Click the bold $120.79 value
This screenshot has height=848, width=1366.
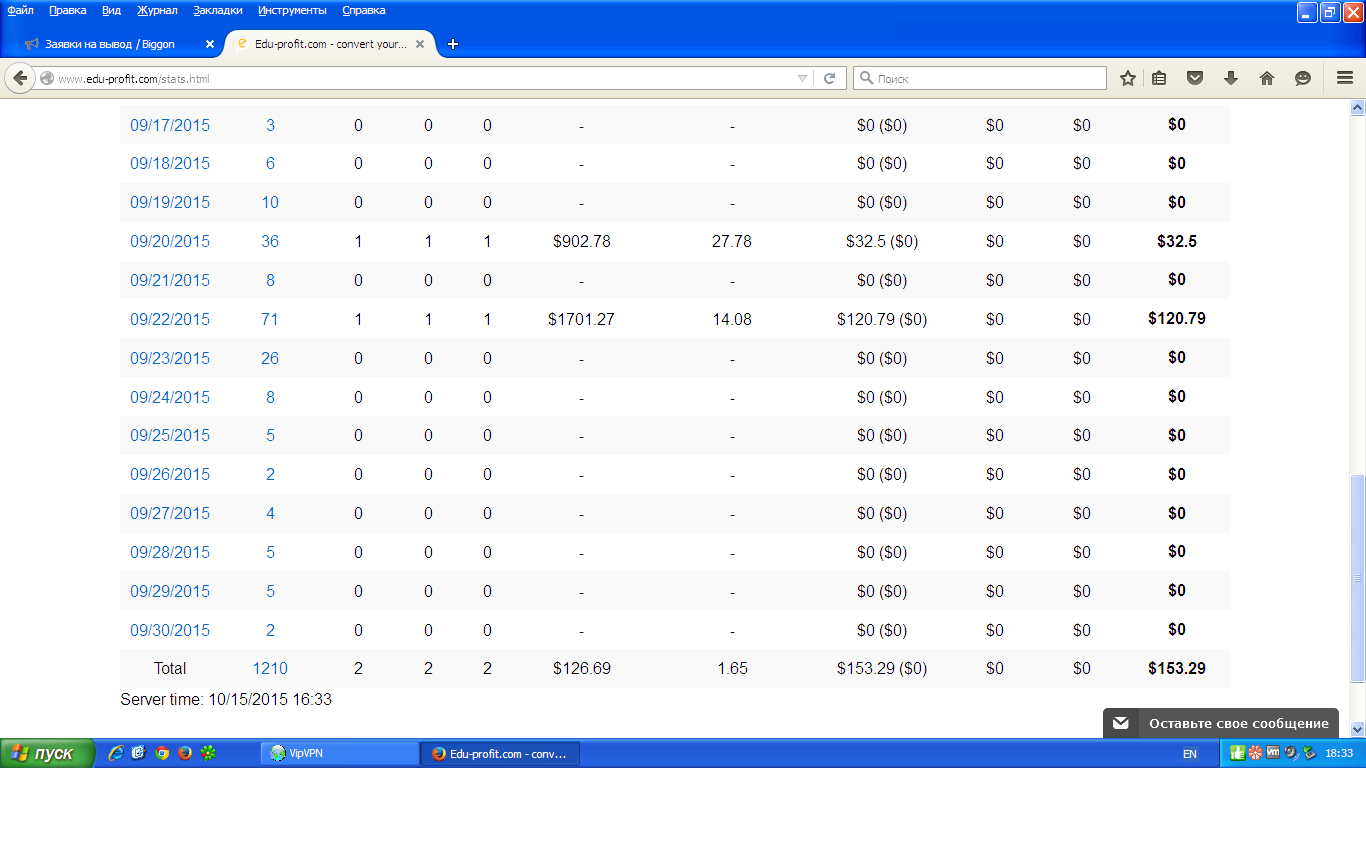[x=1177, y=319]
